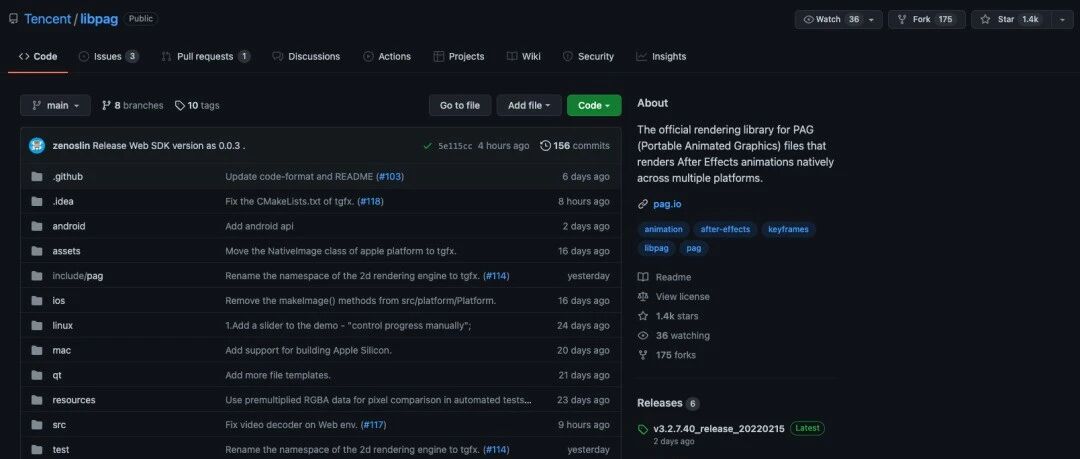
Task: Click the green check status icon on latest commit
Action: [428, 145]
